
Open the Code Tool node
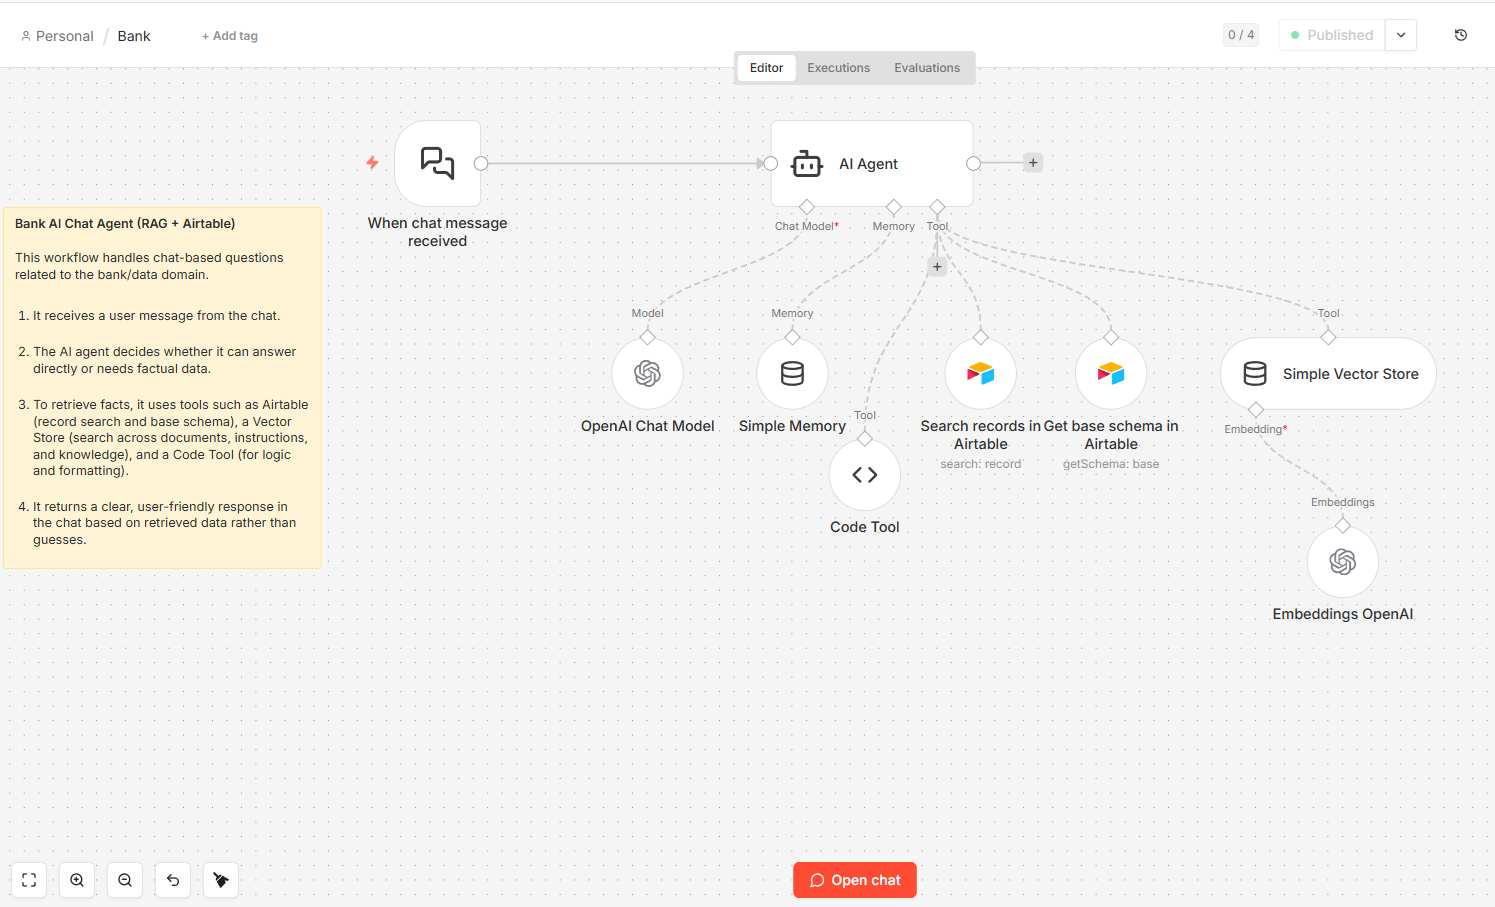pyautogui.click(x=865, y=475)
